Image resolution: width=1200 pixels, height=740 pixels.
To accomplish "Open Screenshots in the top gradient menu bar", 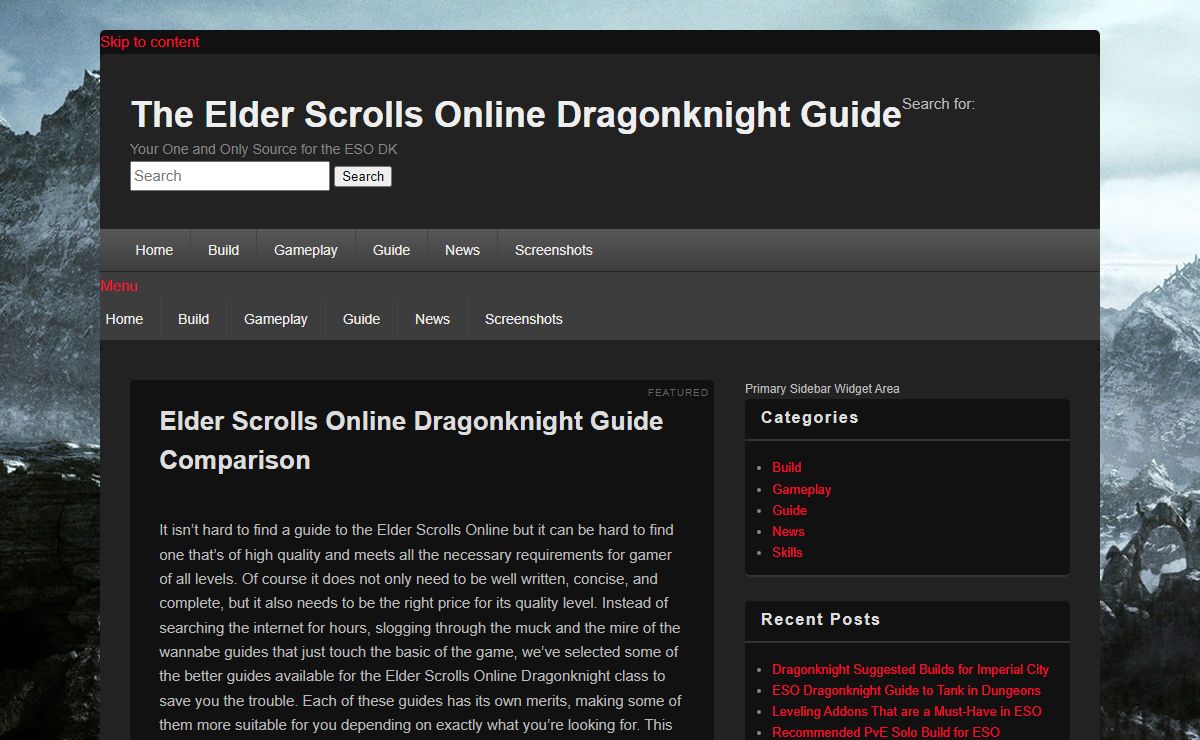I will (x=554, y=250).
